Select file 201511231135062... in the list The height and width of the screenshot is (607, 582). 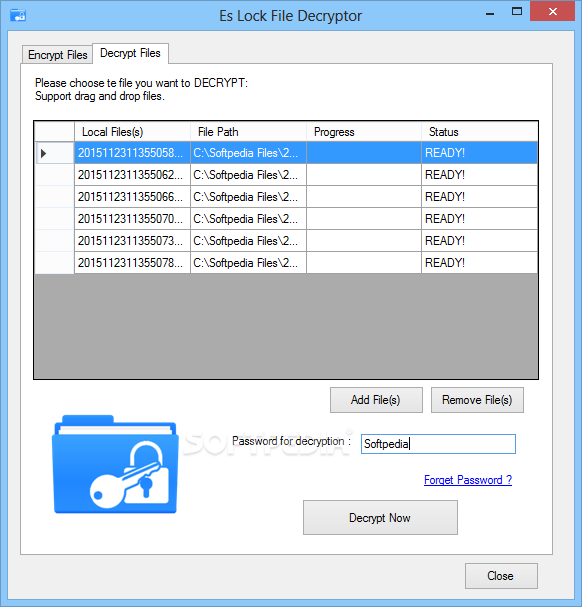click(132, 175)
